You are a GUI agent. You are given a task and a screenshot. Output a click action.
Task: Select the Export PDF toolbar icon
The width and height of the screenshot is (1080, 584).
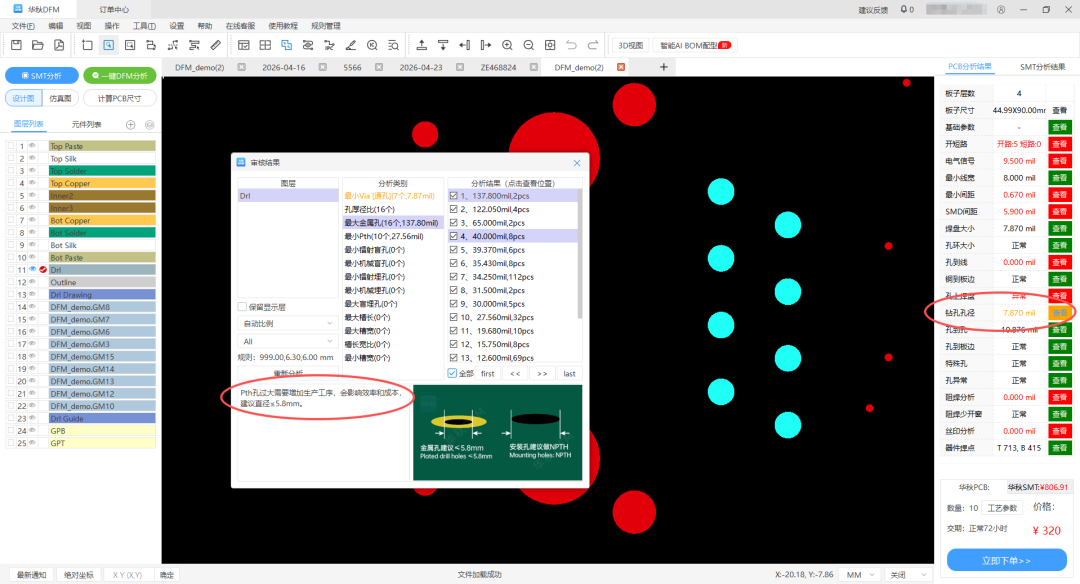(58, 45)
